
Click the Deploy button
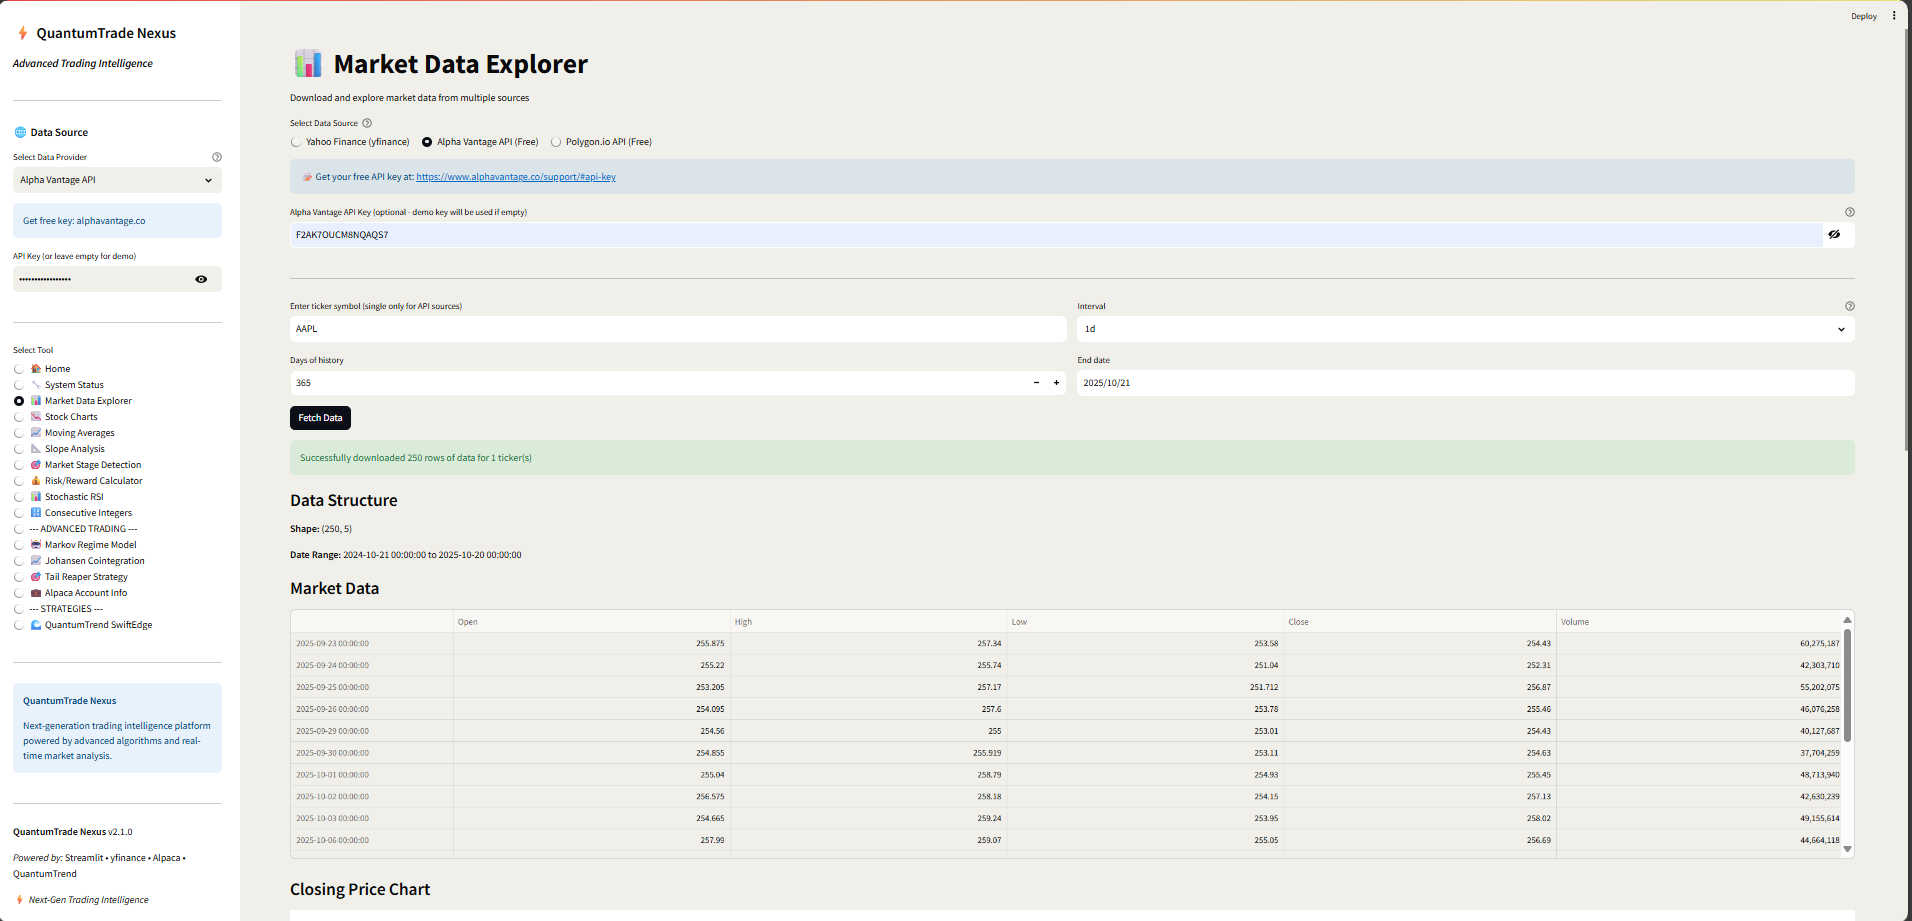pos(1864,16)
